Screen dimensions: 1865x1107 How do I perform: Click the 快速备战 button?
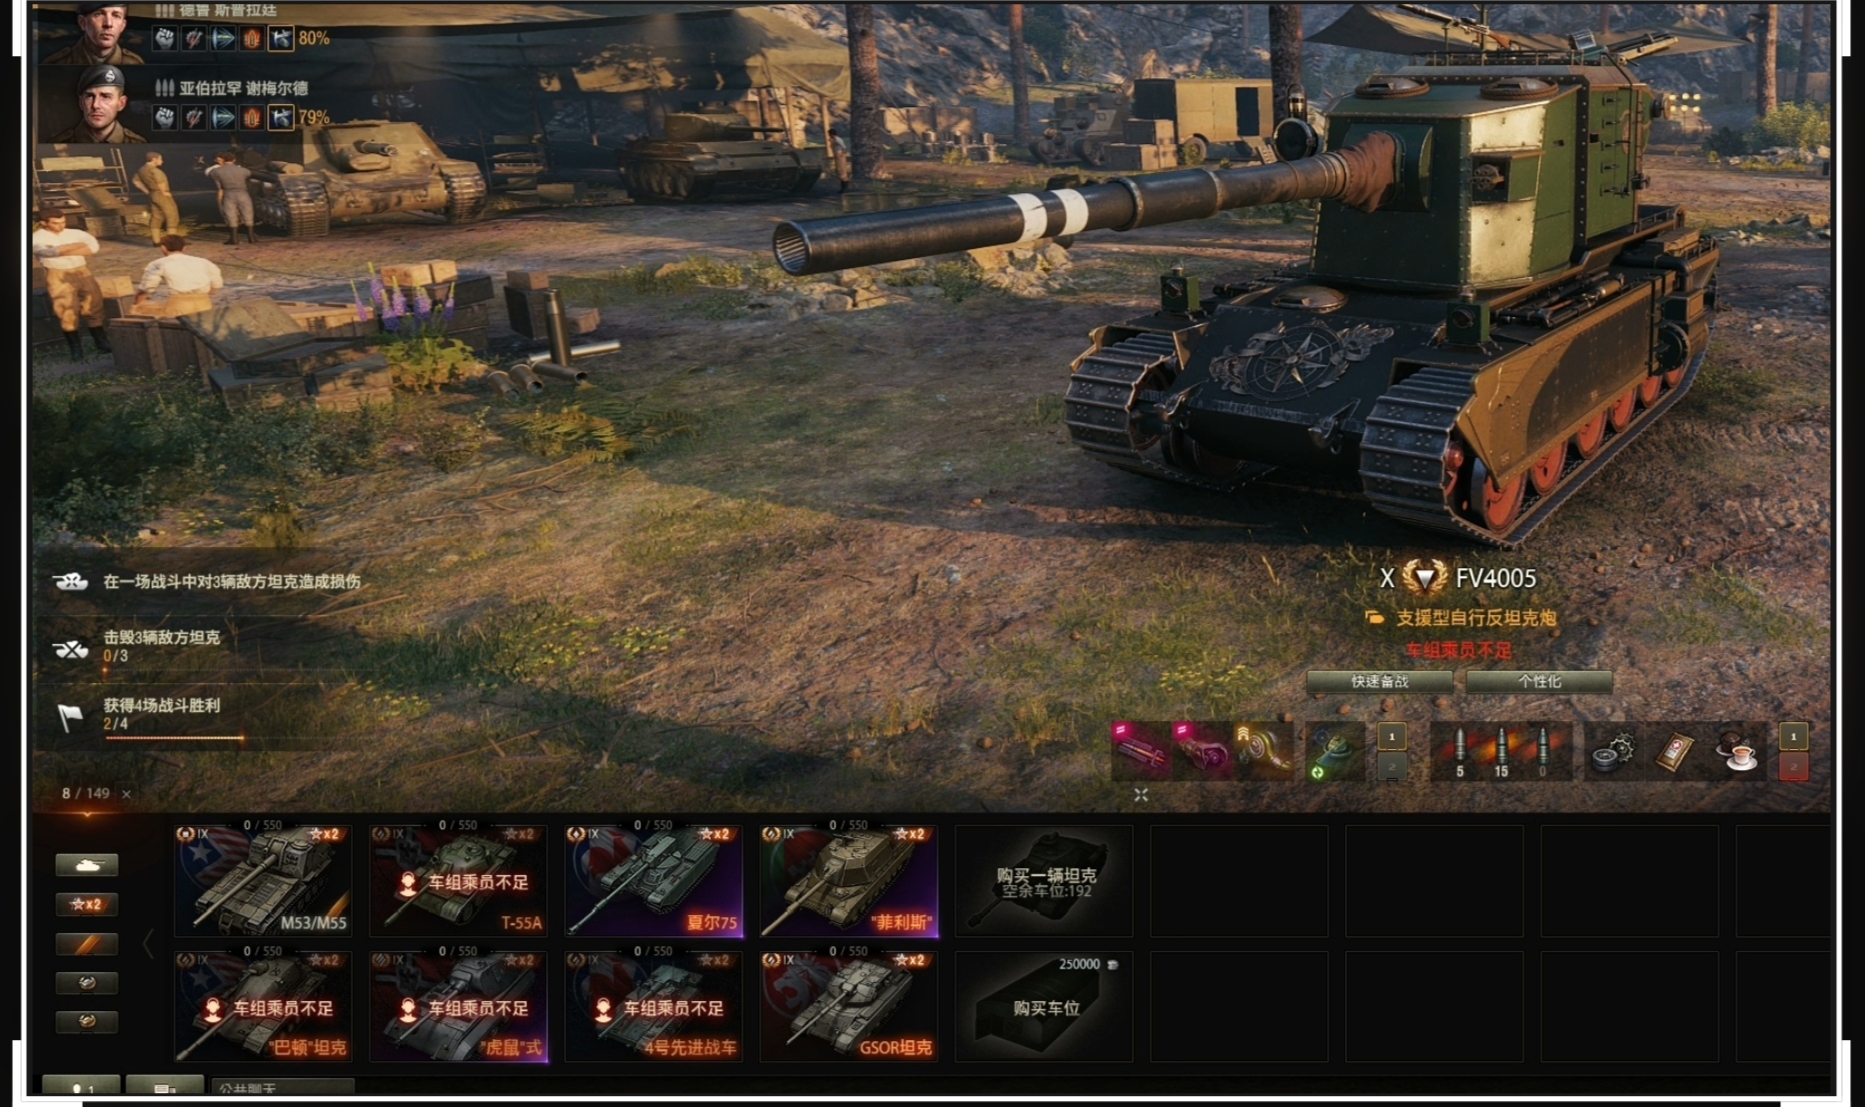point(1380,682)
